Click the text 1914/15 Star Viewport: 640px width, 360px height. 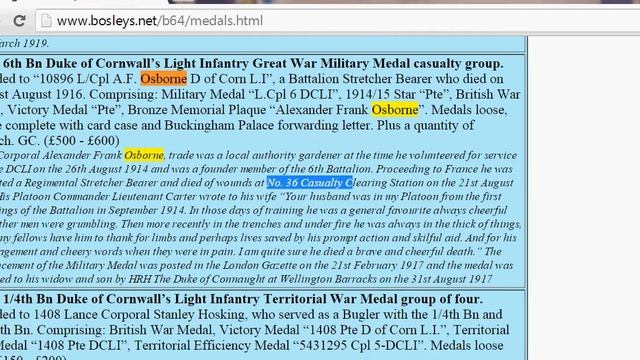point(380,94)
